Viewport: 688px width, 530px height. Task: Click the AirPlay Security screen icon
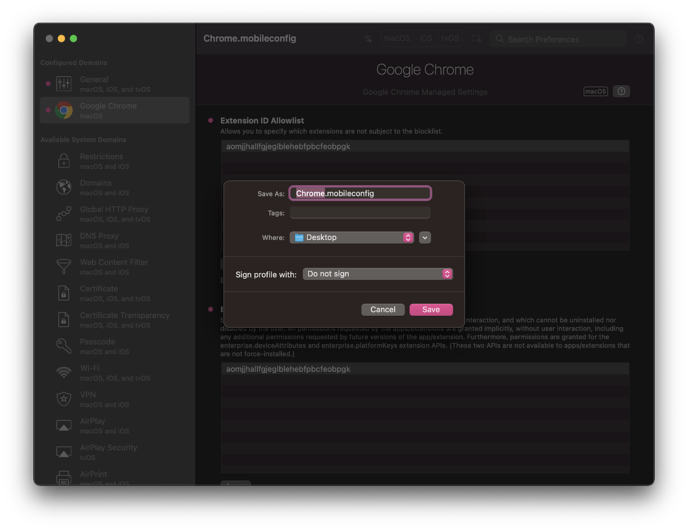pyautogui.click(x=64, y=452)
